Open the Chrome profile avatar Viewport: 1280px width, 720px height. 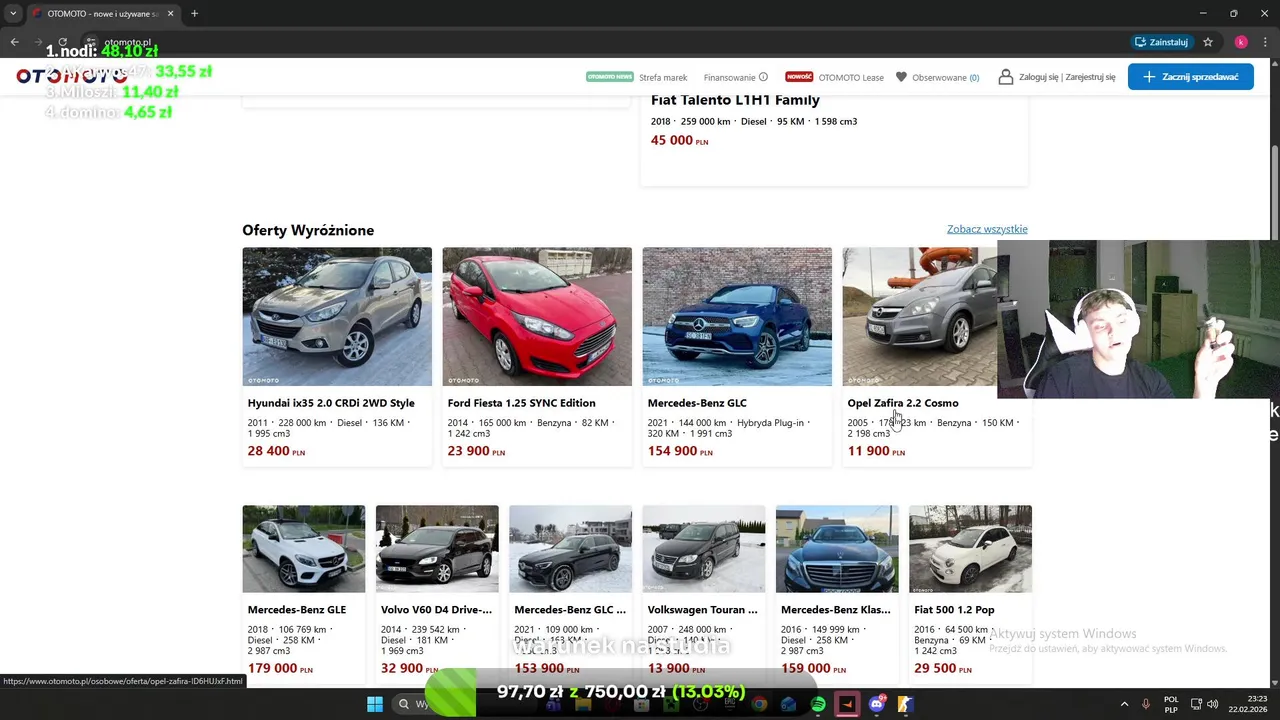tap(1241, 42)
